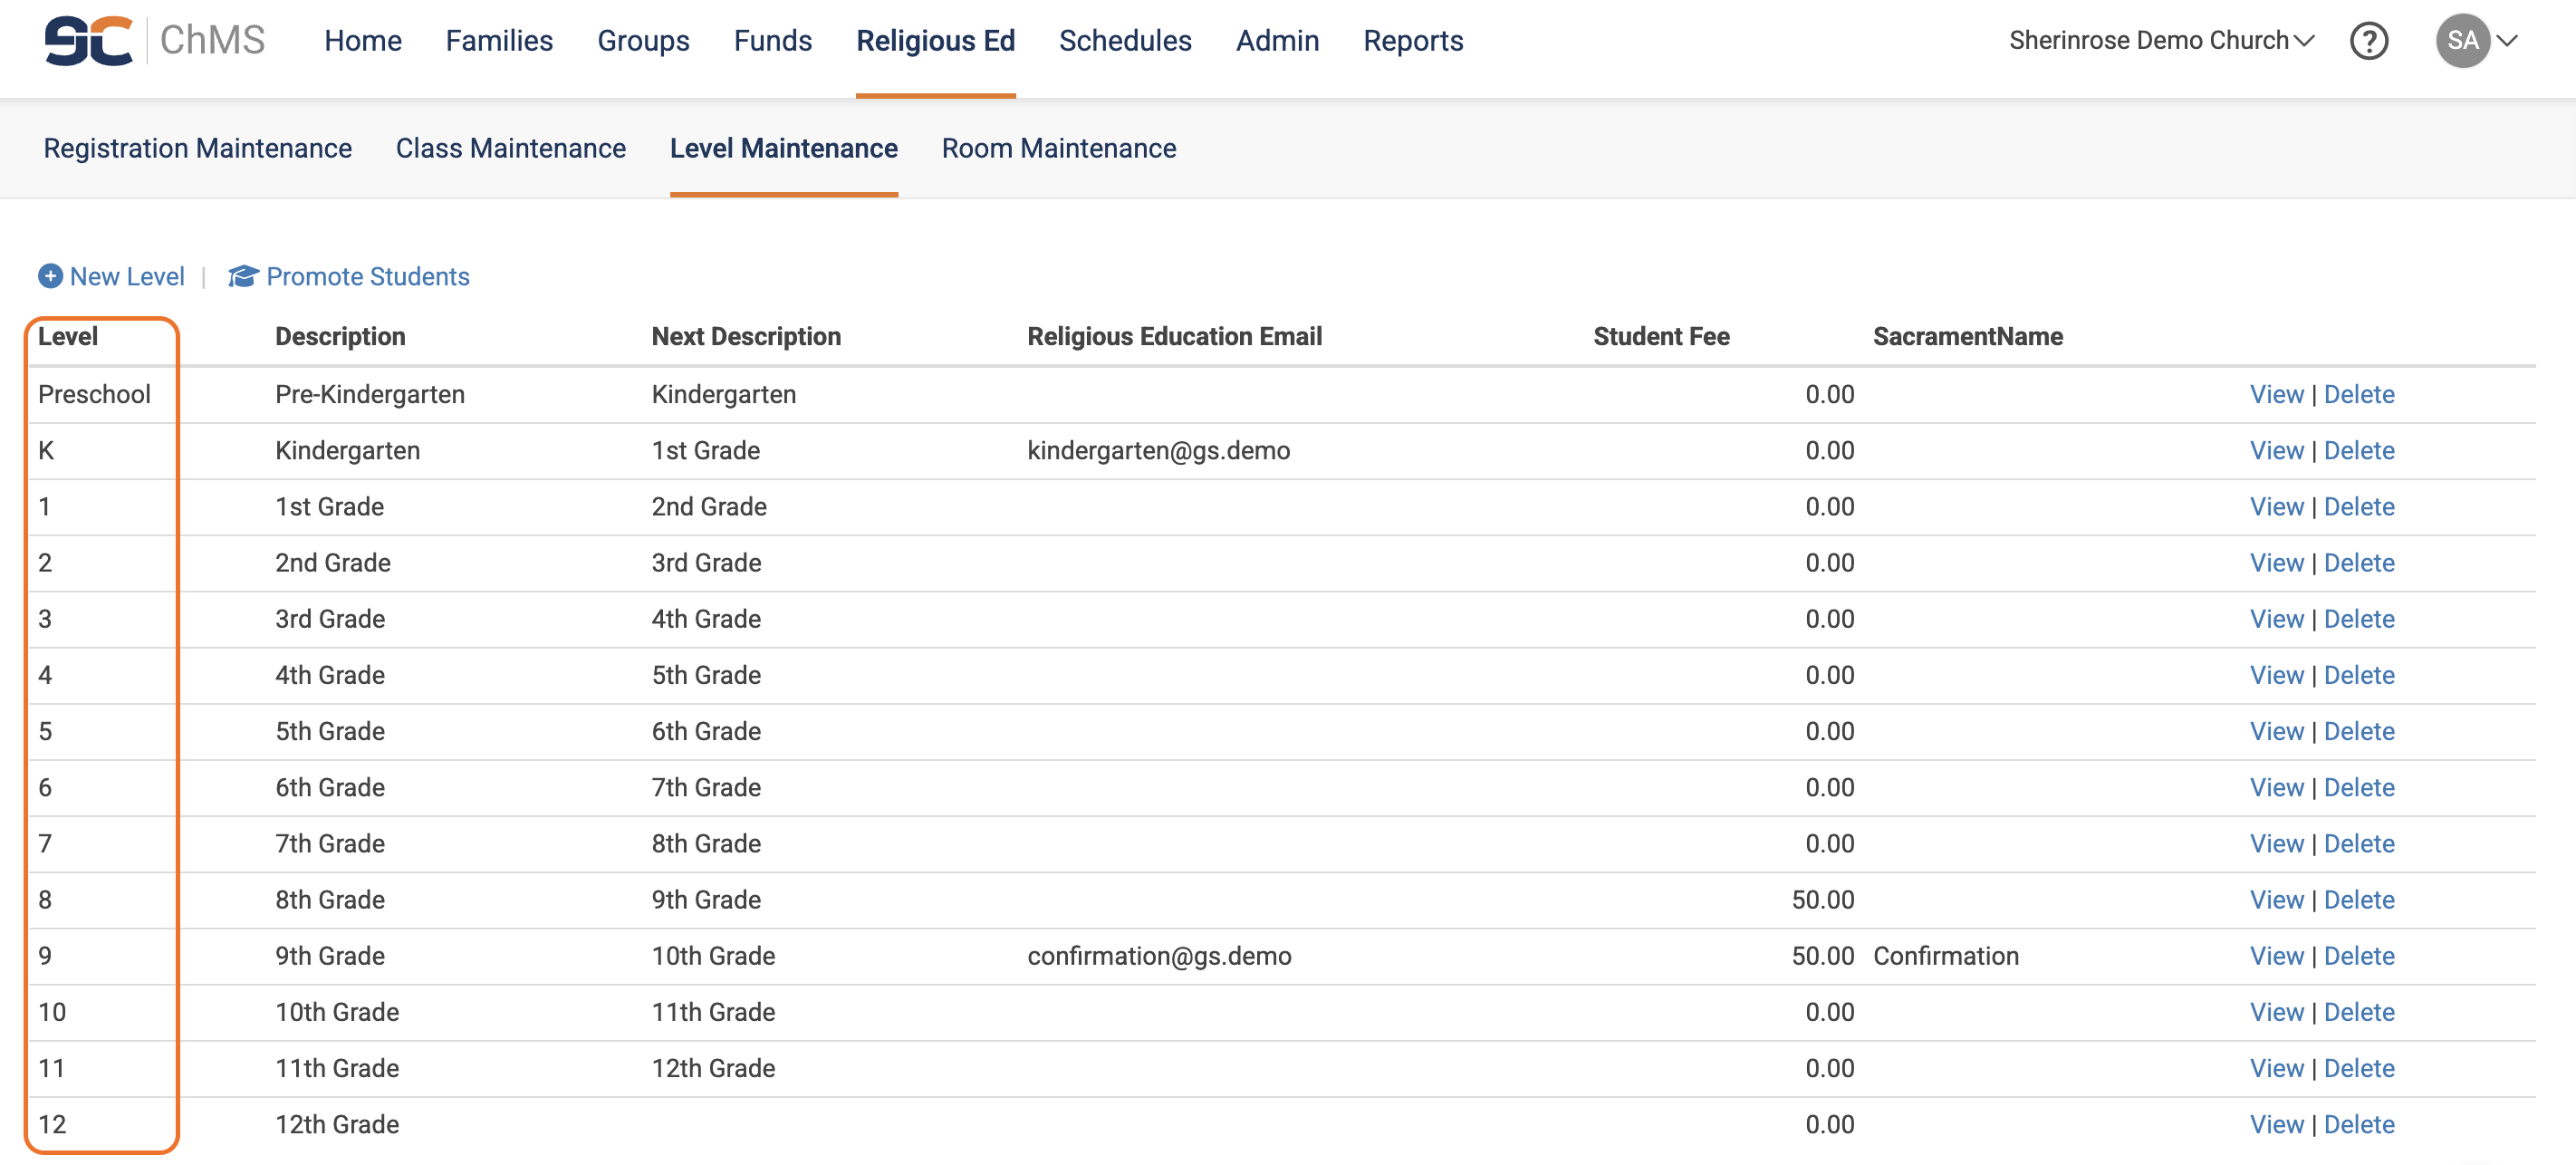The height and width of the screenshot is (1165, 2576).
Task: Click the Promote Students graduation cap icon
Action: [x=243, y=276]
